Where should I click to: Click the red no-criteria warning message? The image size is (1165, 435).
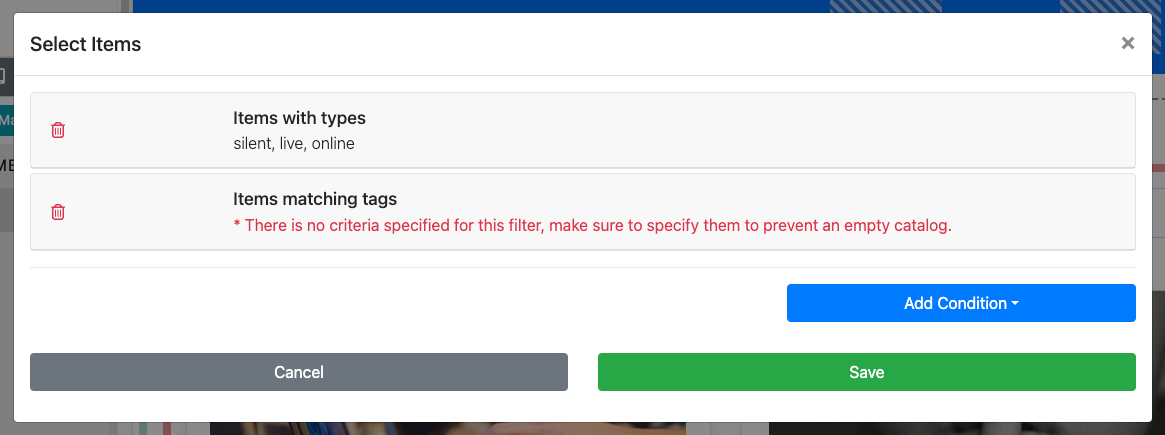tap(592, 225)
